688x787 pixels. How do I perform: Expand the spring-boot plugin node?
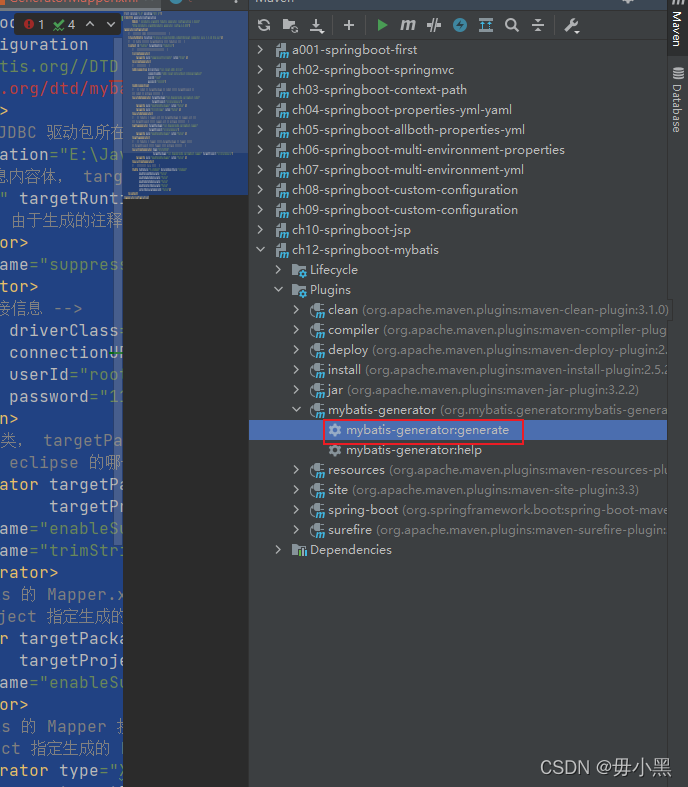tap(297, 510)
